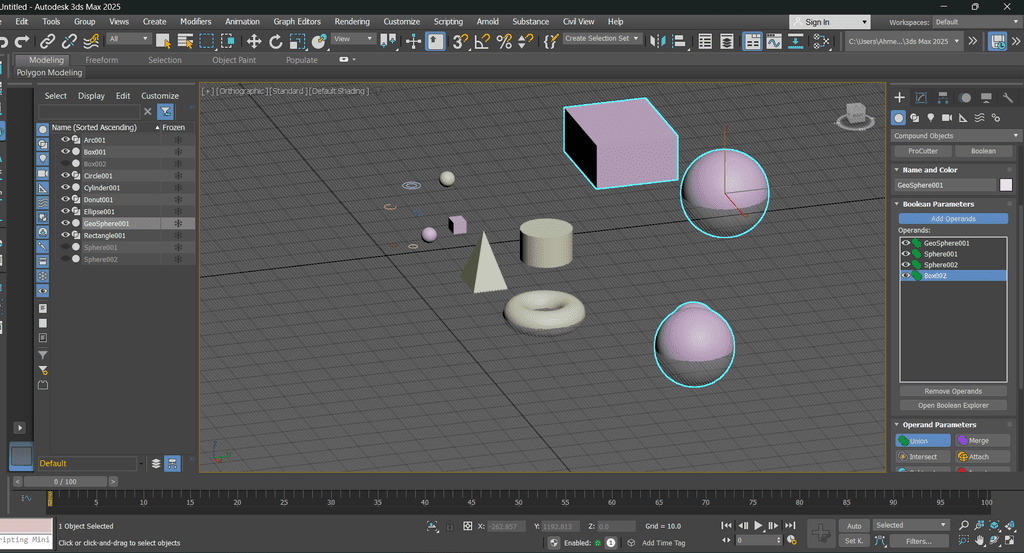
Task: Toggle the Auto key mode button
Action: tap(854, 526)
